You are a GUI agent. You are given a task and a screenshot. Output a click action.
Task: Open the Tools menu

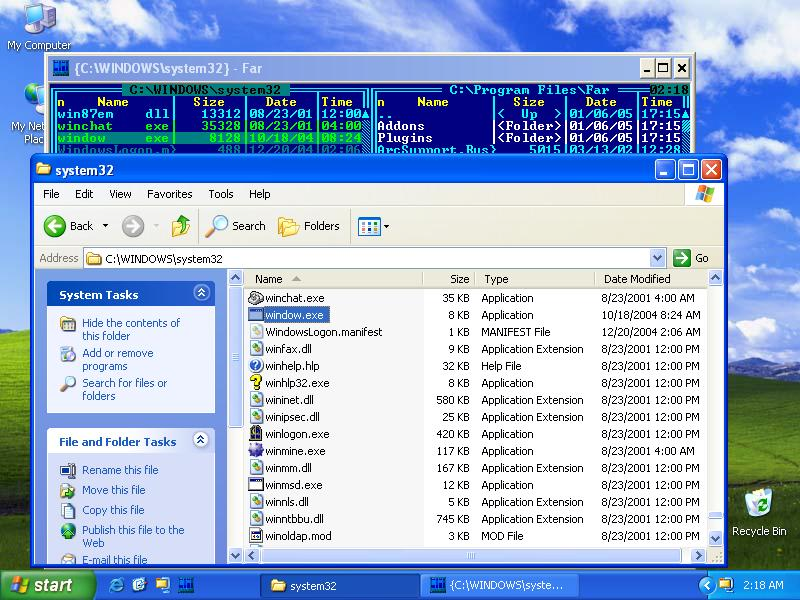pos(220,194)
